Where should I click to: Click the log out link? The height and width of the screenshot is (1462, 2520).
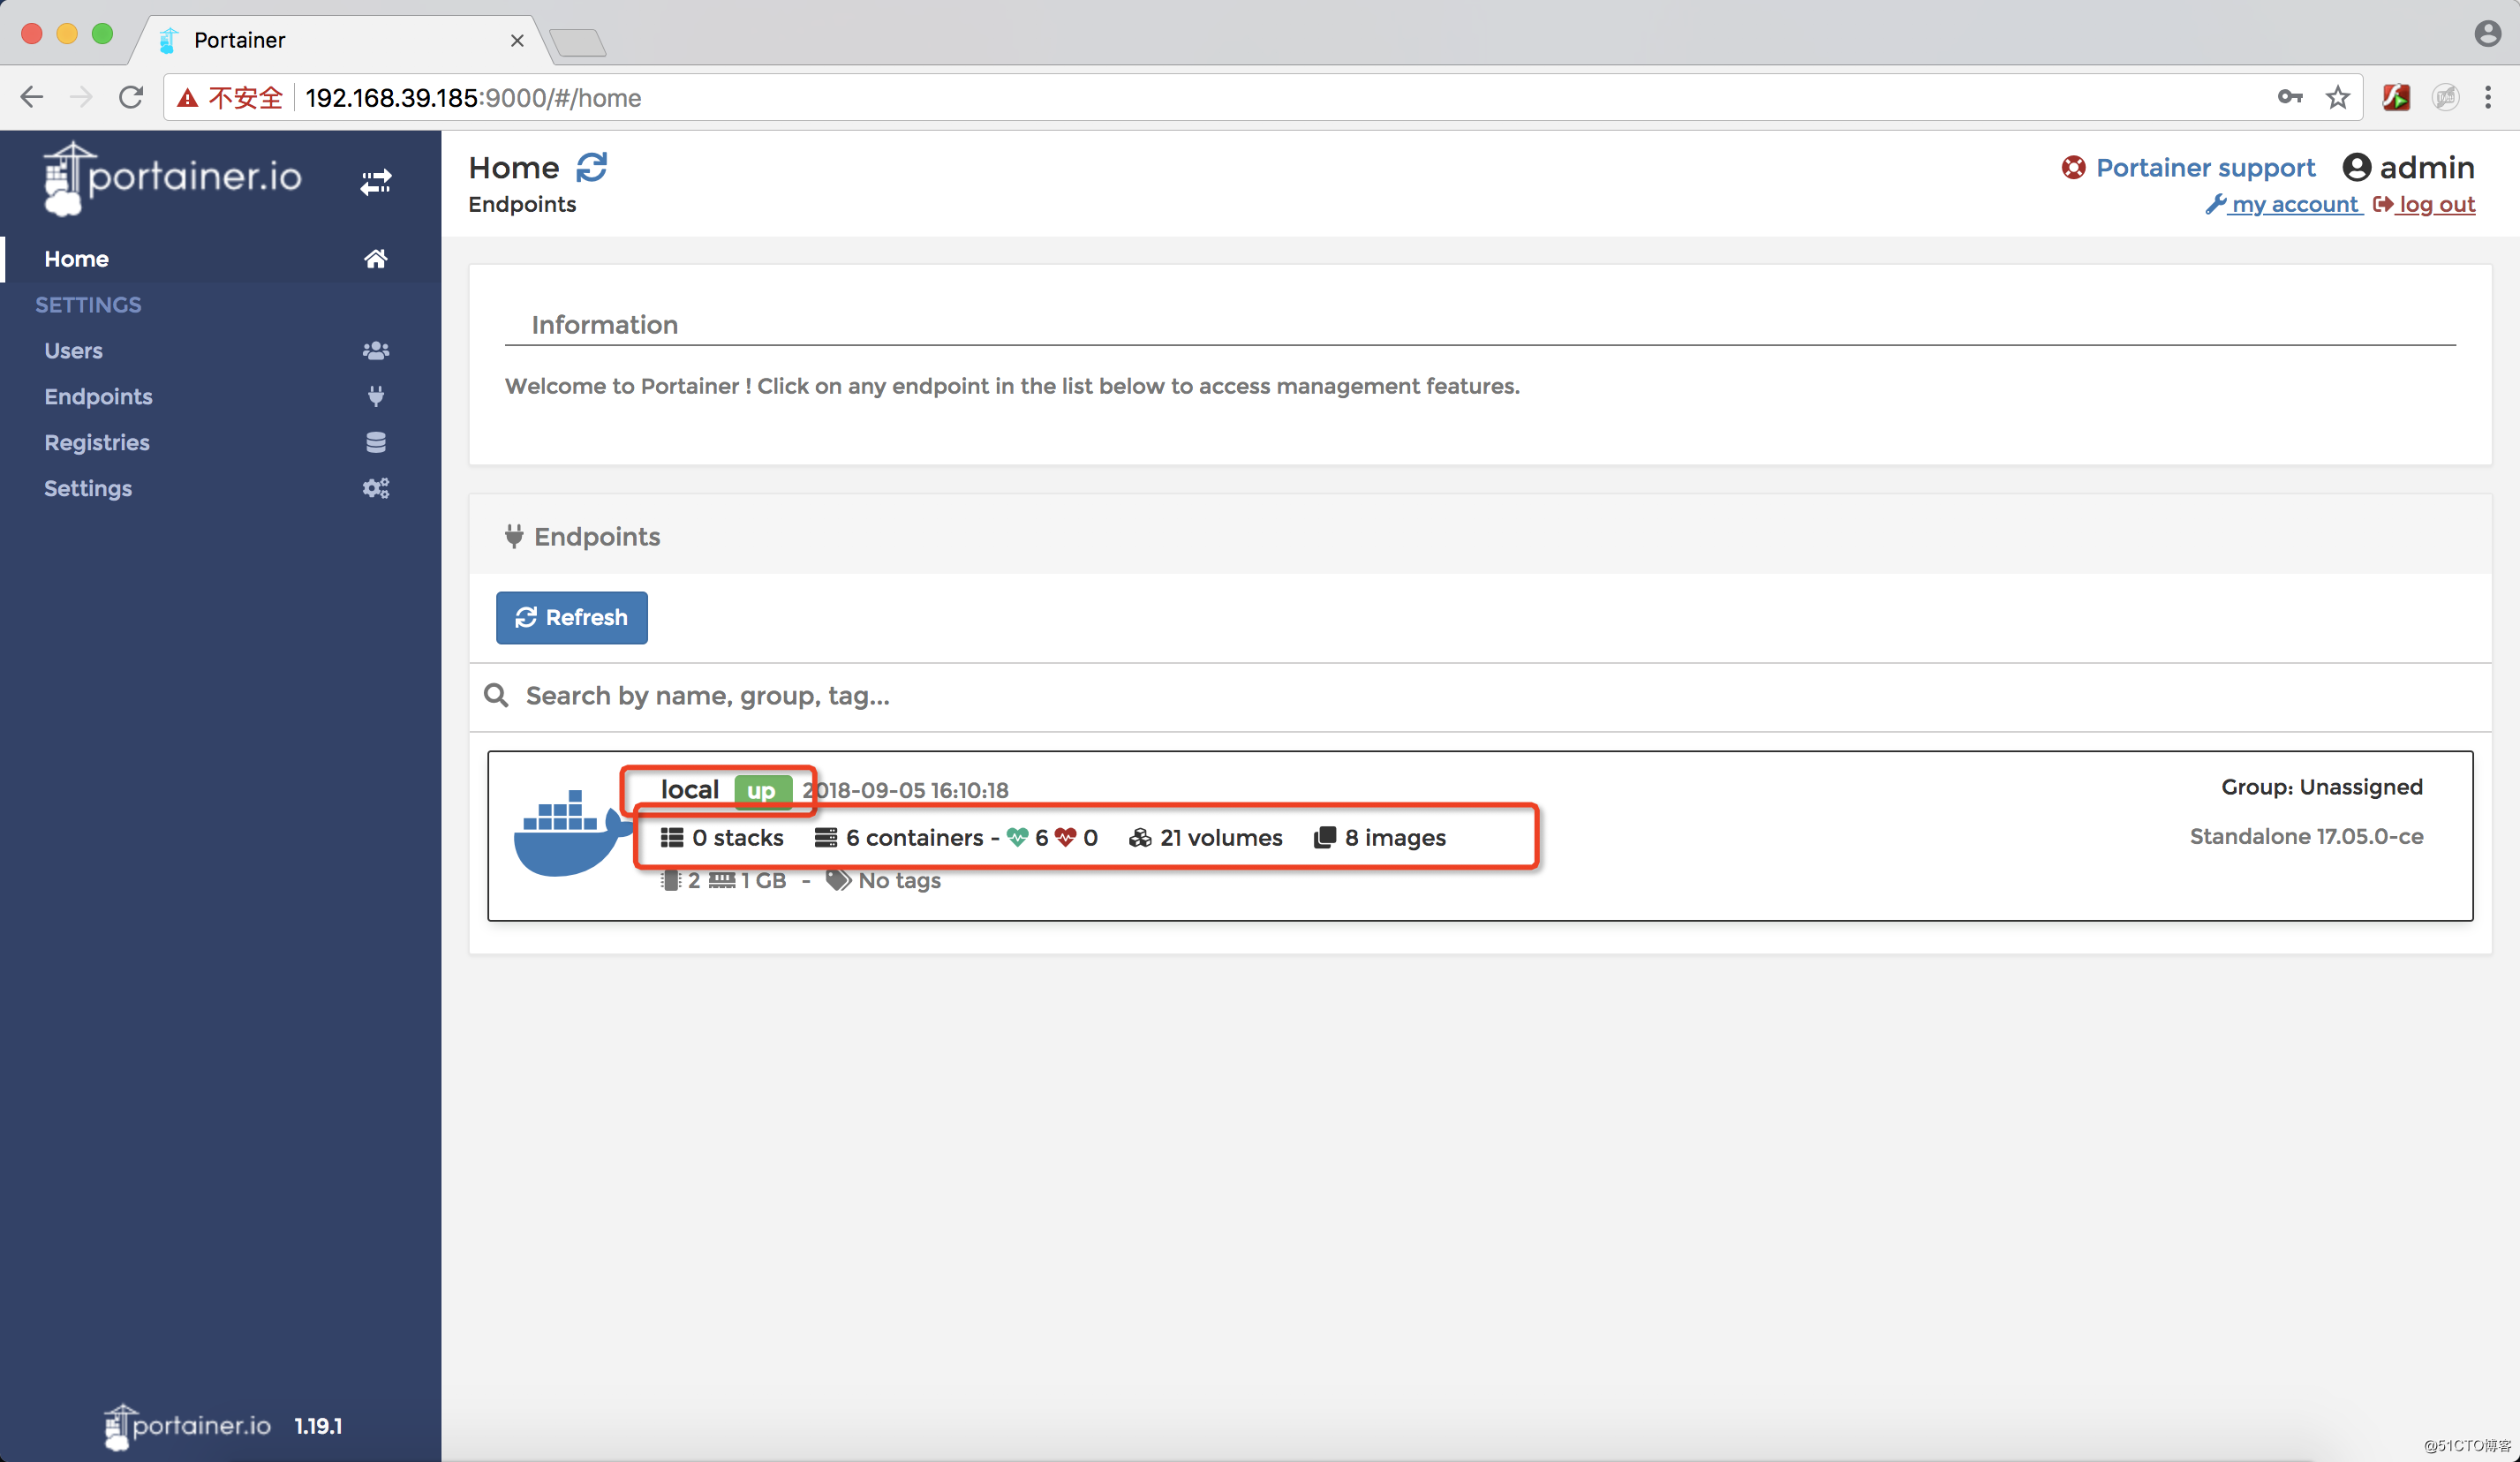(x=2425, y=205)
